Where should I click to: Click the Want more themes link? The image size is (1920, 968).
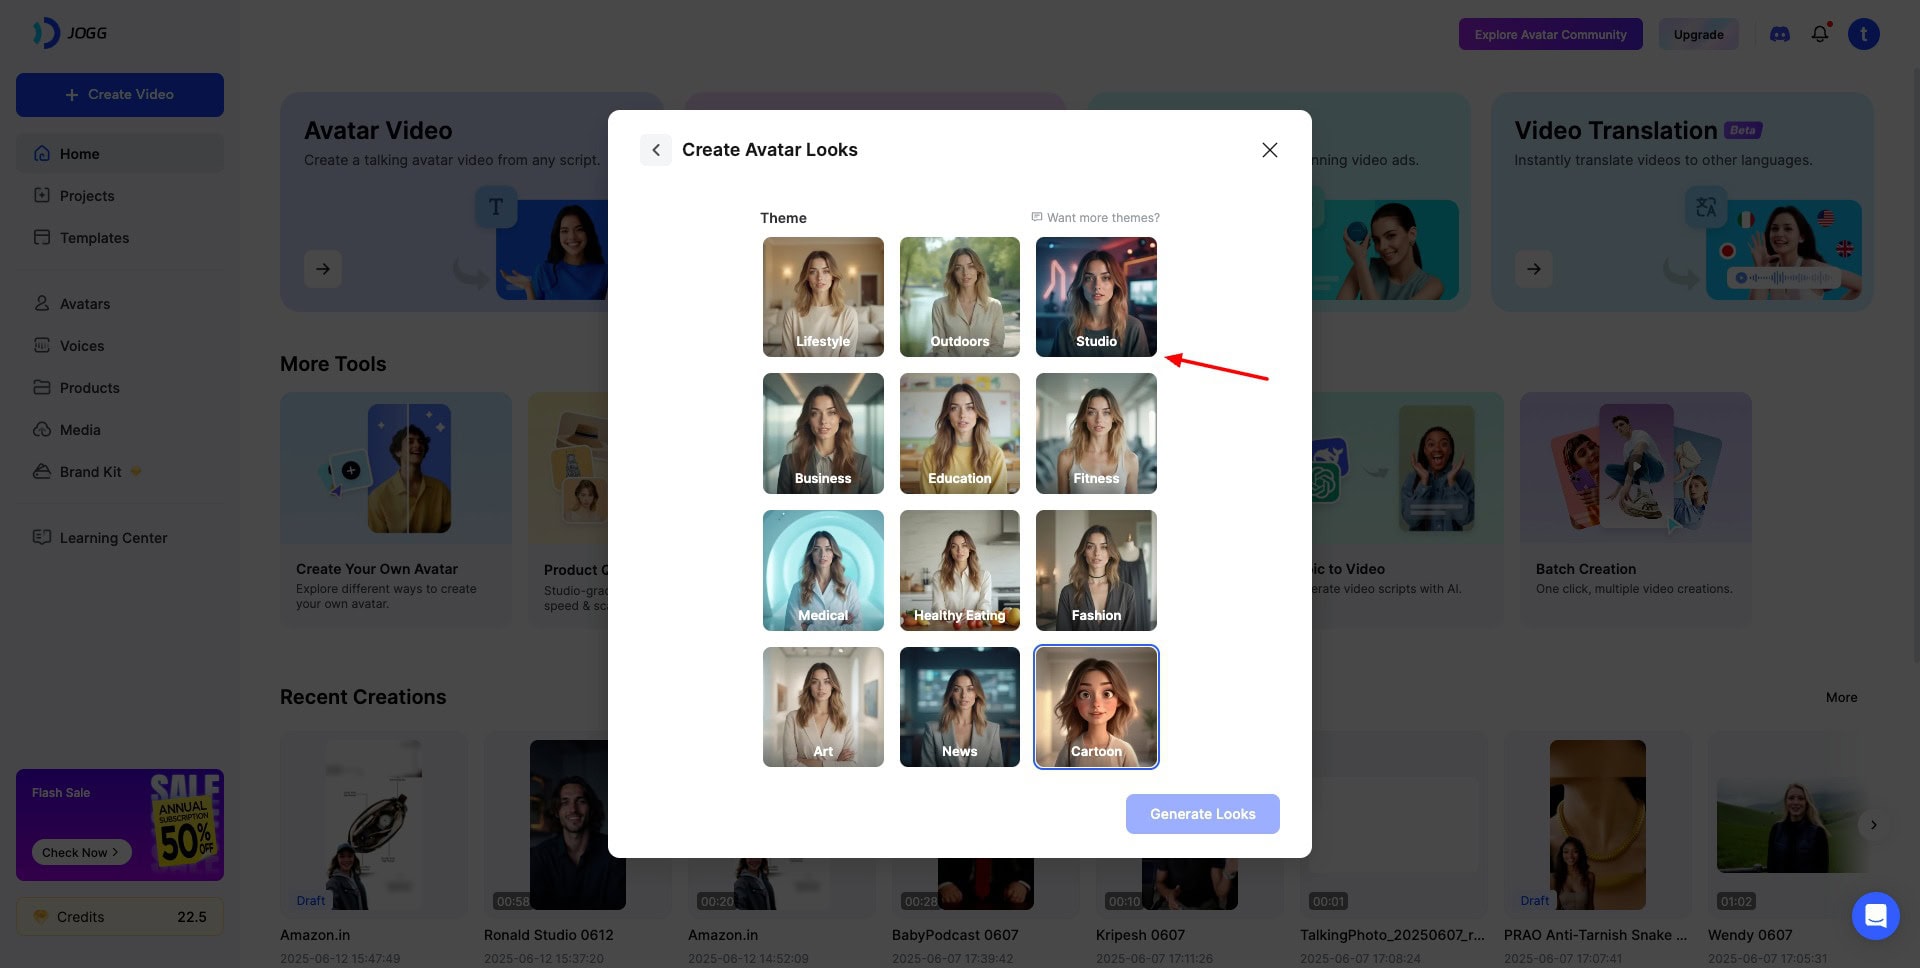pyautogui.click(x=1096, y=218)
